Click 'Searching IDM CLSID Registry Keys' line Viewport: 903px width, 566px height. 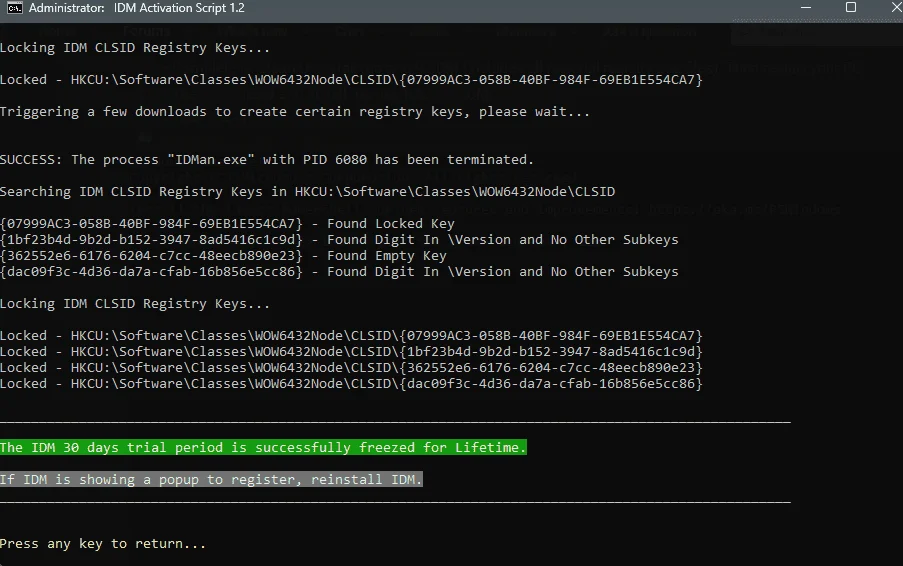click(x=308, y=191)
